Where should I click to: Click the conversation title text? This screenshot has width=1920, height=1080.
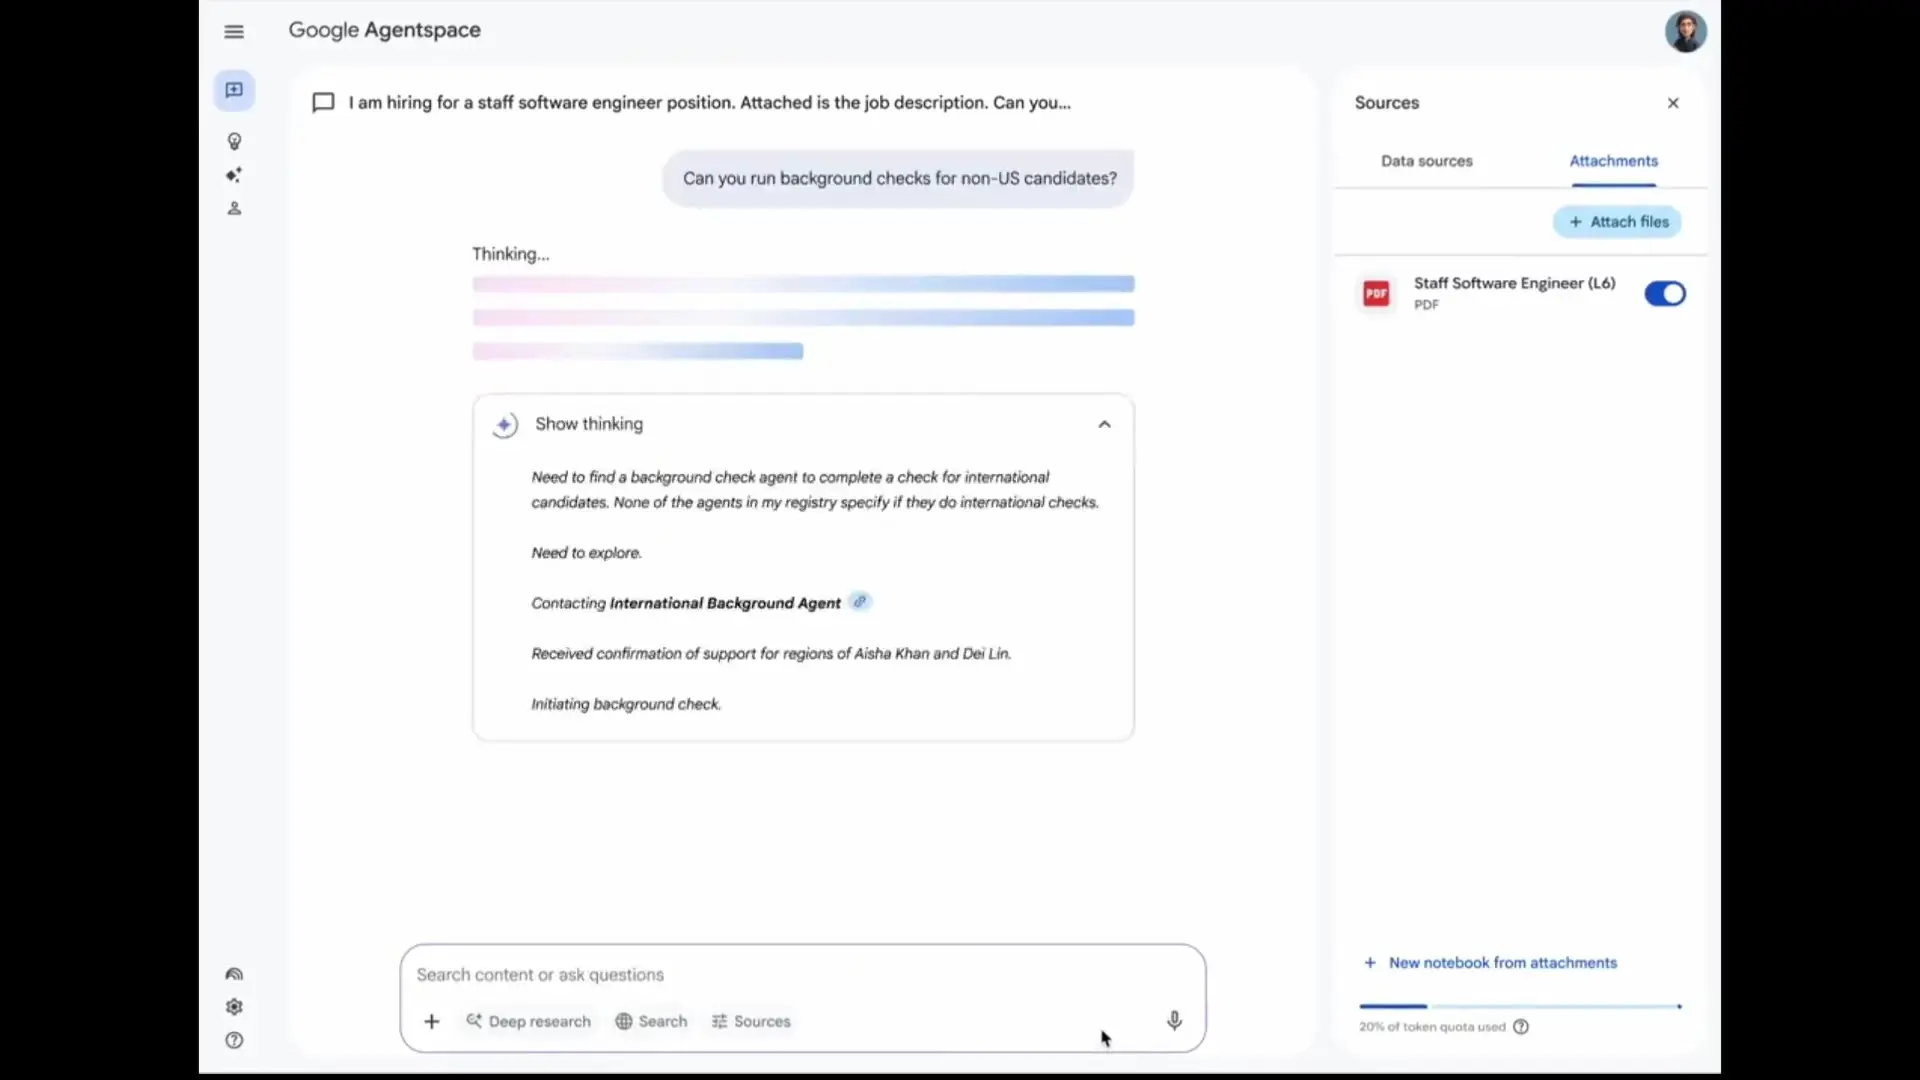[x=709, y=103]
